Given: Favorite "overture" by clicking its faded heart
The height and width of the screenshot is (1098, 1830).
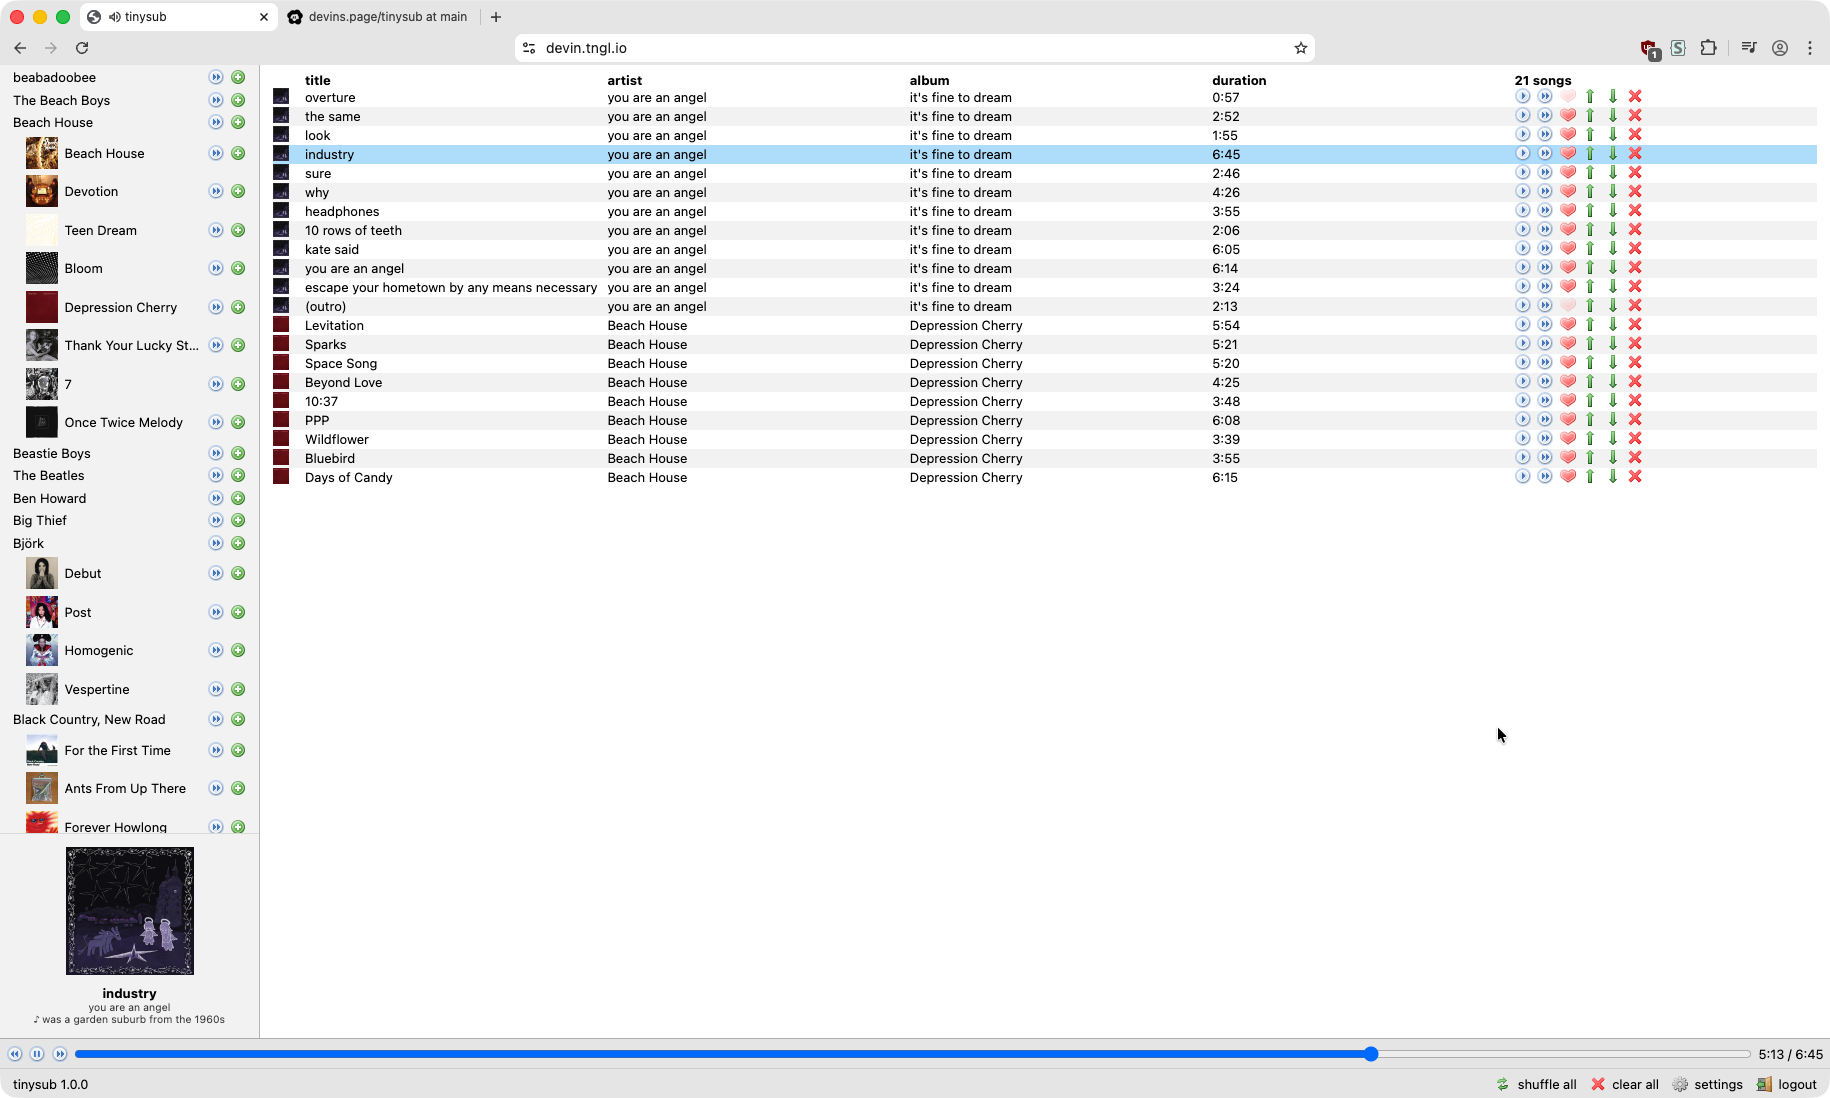Looking at the screenshot, I should [x=1567, y=96].
